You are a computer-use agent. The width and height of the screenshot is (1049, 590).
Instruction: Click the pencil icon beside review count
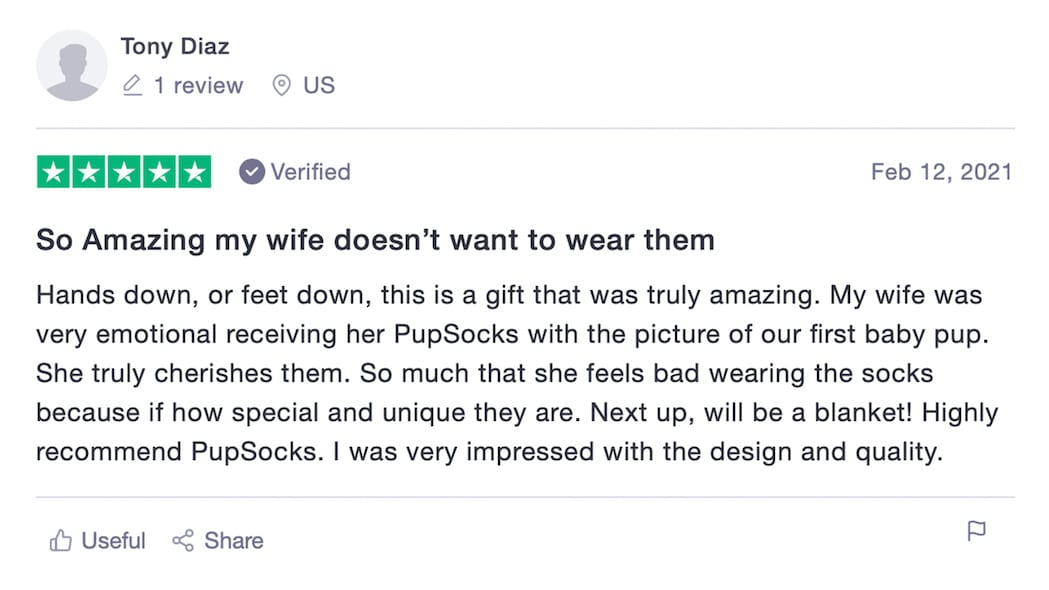pyautogui.click(x=132, y=86)
